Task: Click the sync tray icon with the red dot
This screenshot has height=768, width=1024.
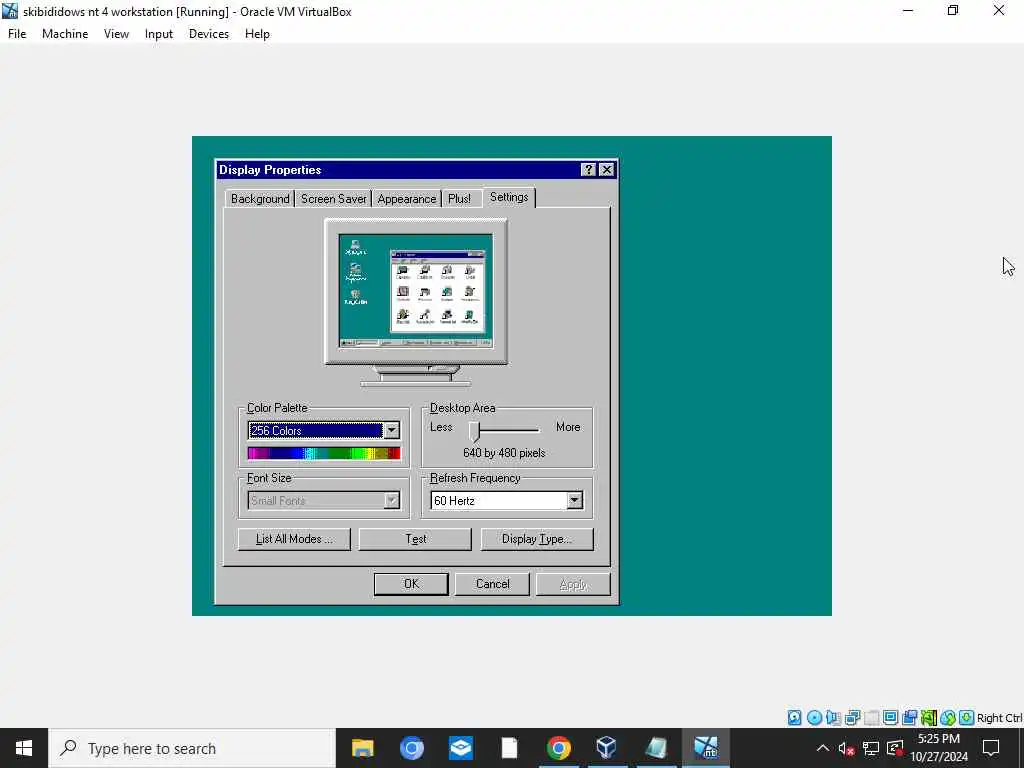Action: coord(895,748)
